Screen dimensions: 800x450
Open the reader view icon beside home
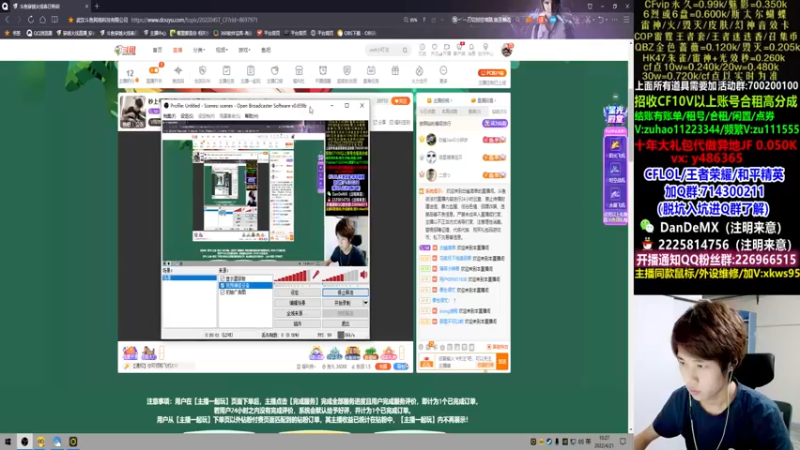[x=55, y=20]
